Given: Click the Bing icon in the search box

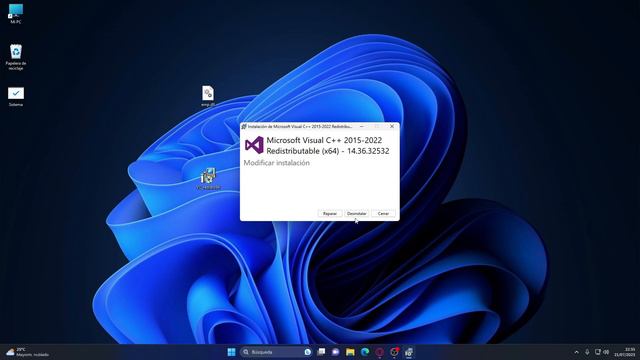Looking at the screenshot, I should click(x=307, y=352).
